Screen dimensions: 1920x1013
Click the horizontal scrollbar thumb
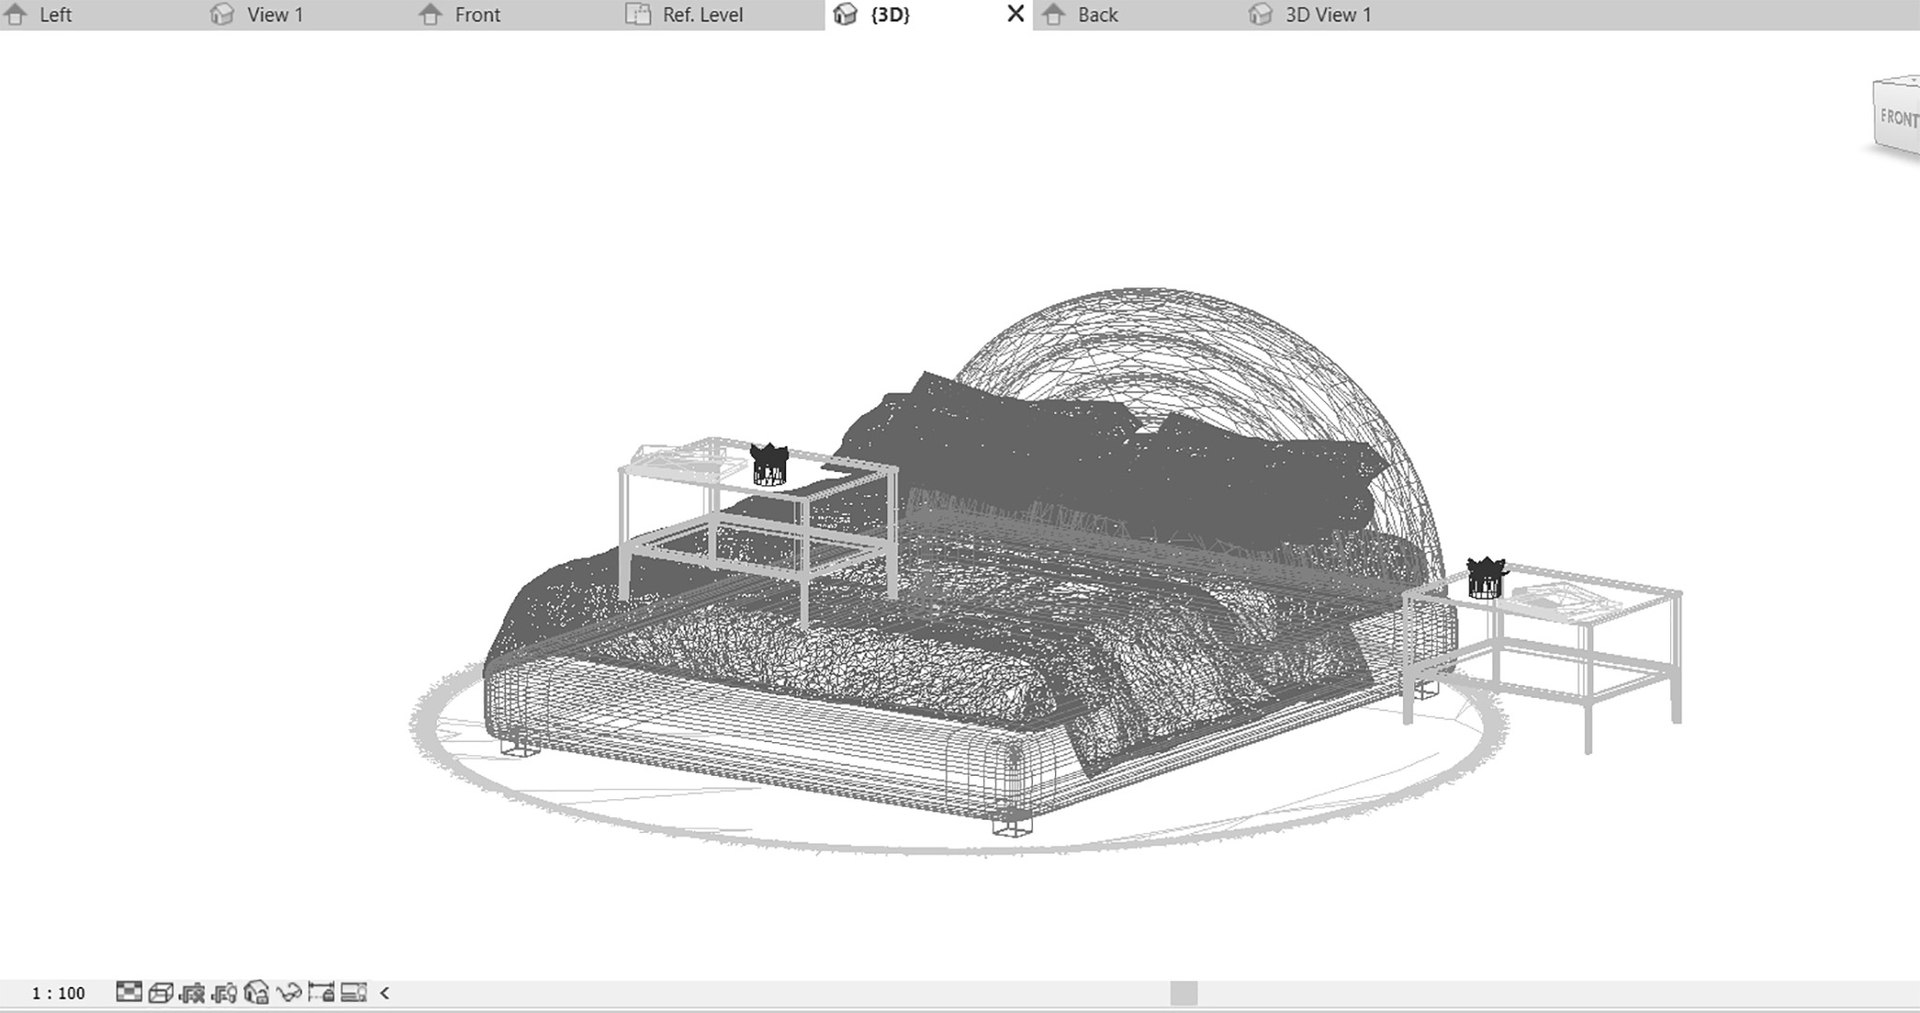pyautogui.click(x=1184, y=993)
